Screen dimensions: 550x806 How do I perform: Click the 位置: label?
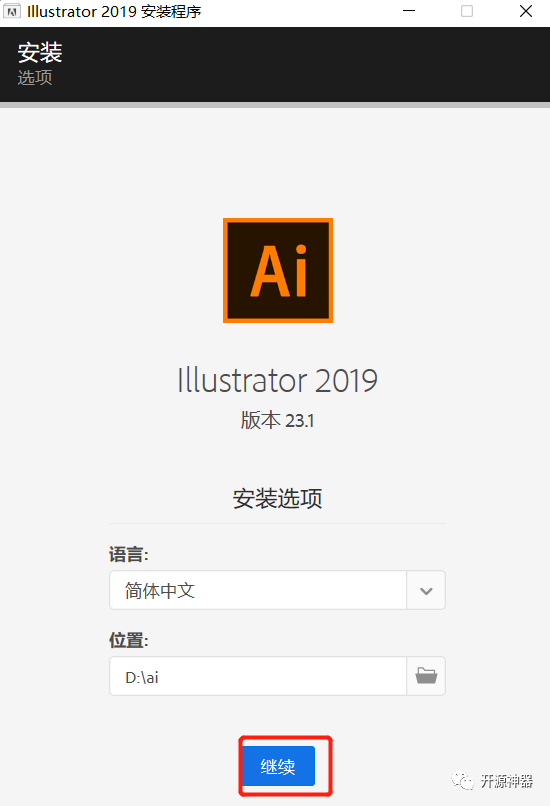(x=129, y=640)
